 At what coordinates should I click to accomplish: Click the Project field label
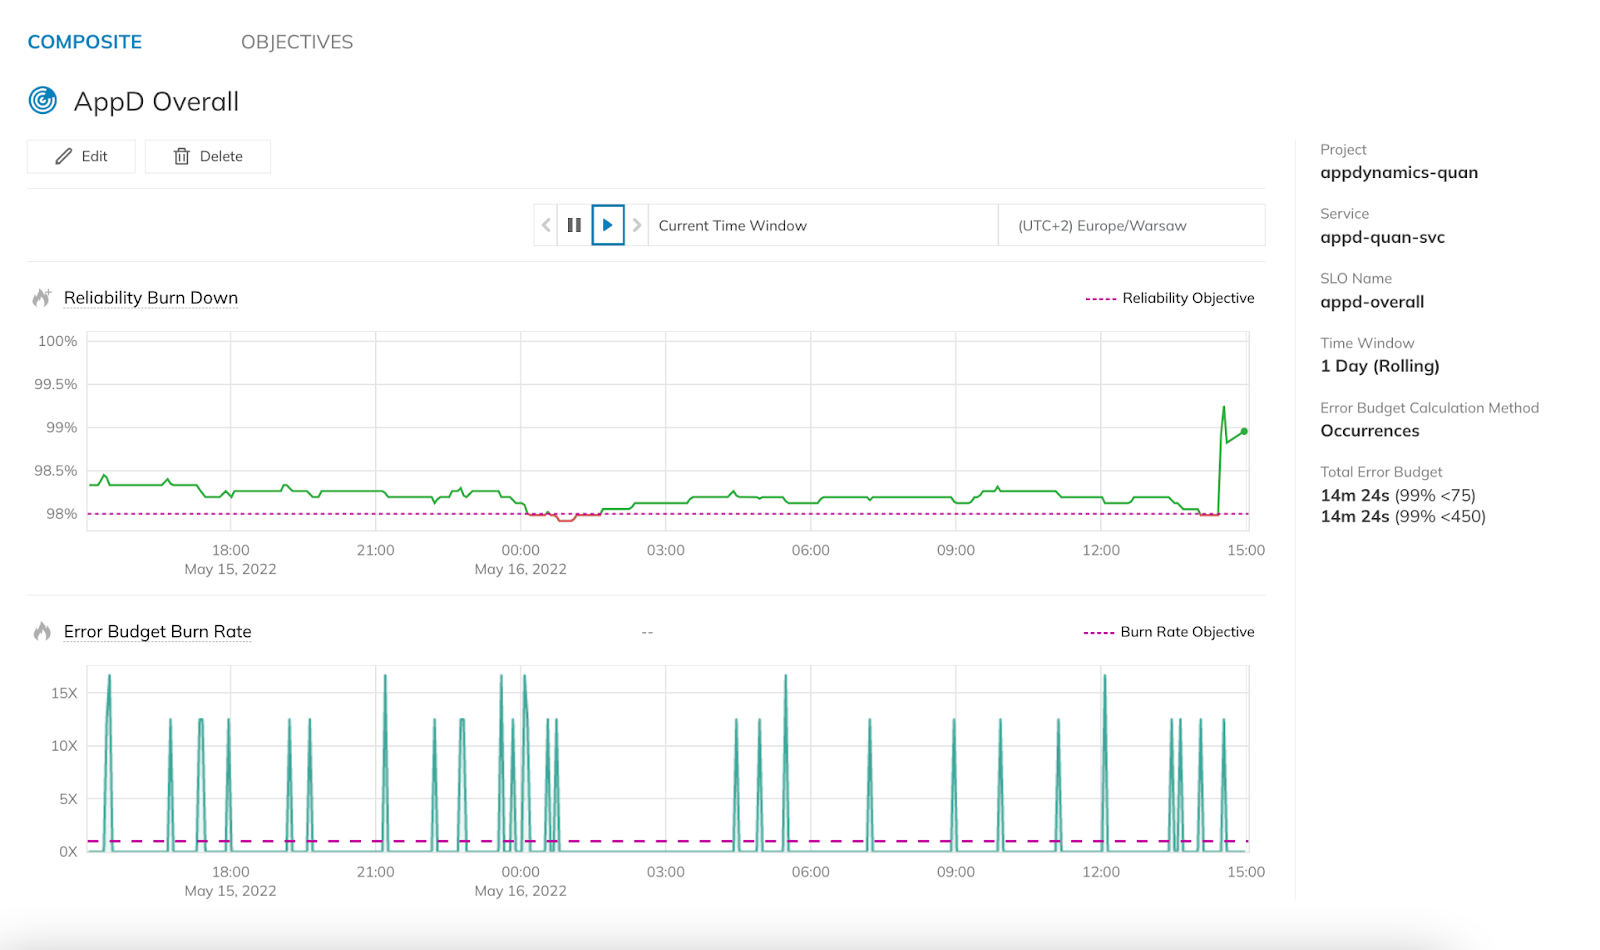1343,150
